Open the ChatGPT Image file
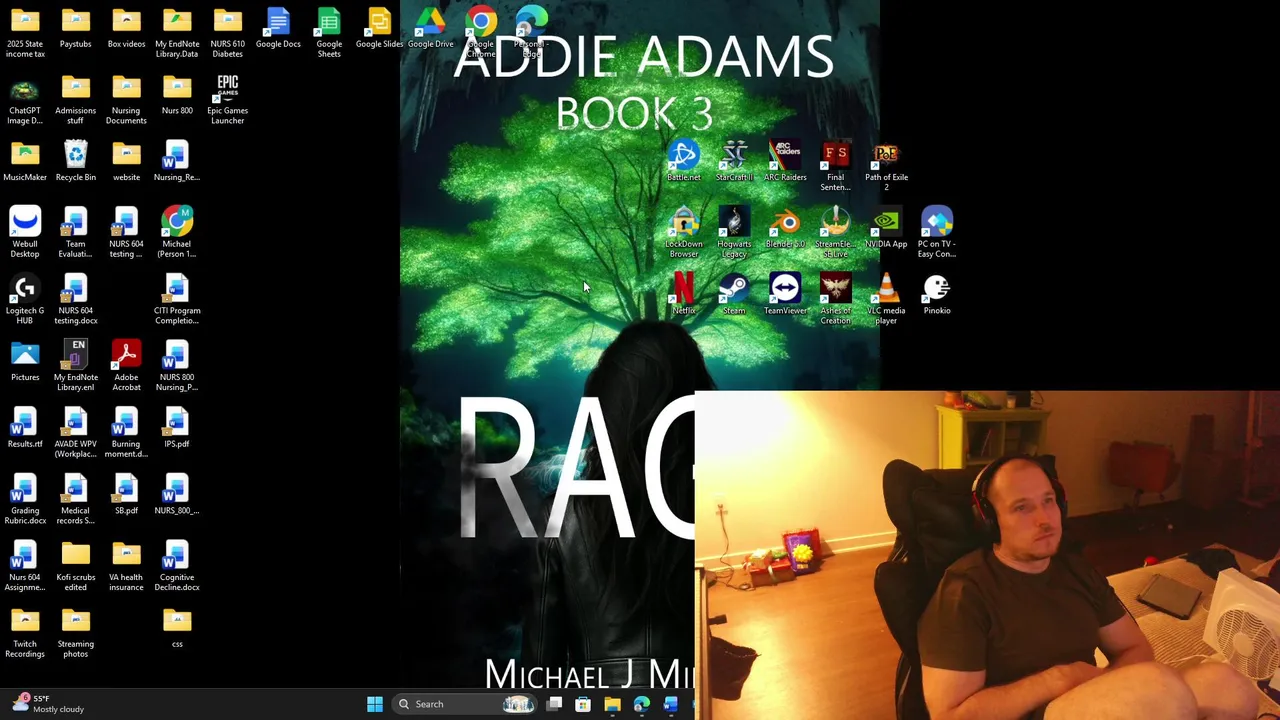The height and width of the screenshot is (720, 1280). 25,99
